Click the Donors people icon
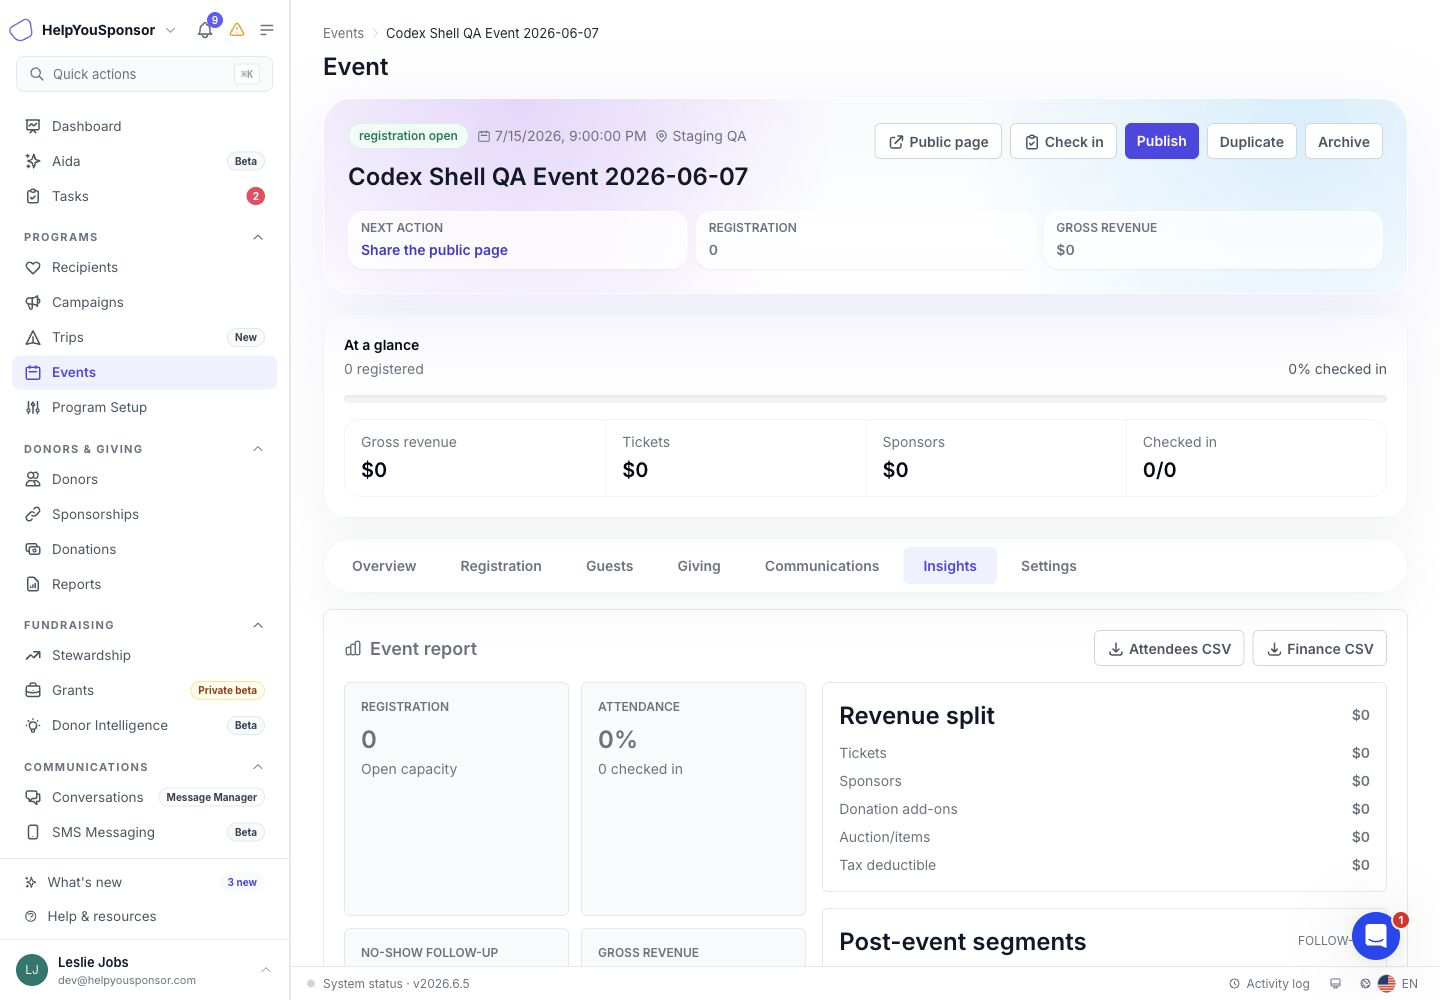The image size is (1440, 1000). (x=33, y=479)
